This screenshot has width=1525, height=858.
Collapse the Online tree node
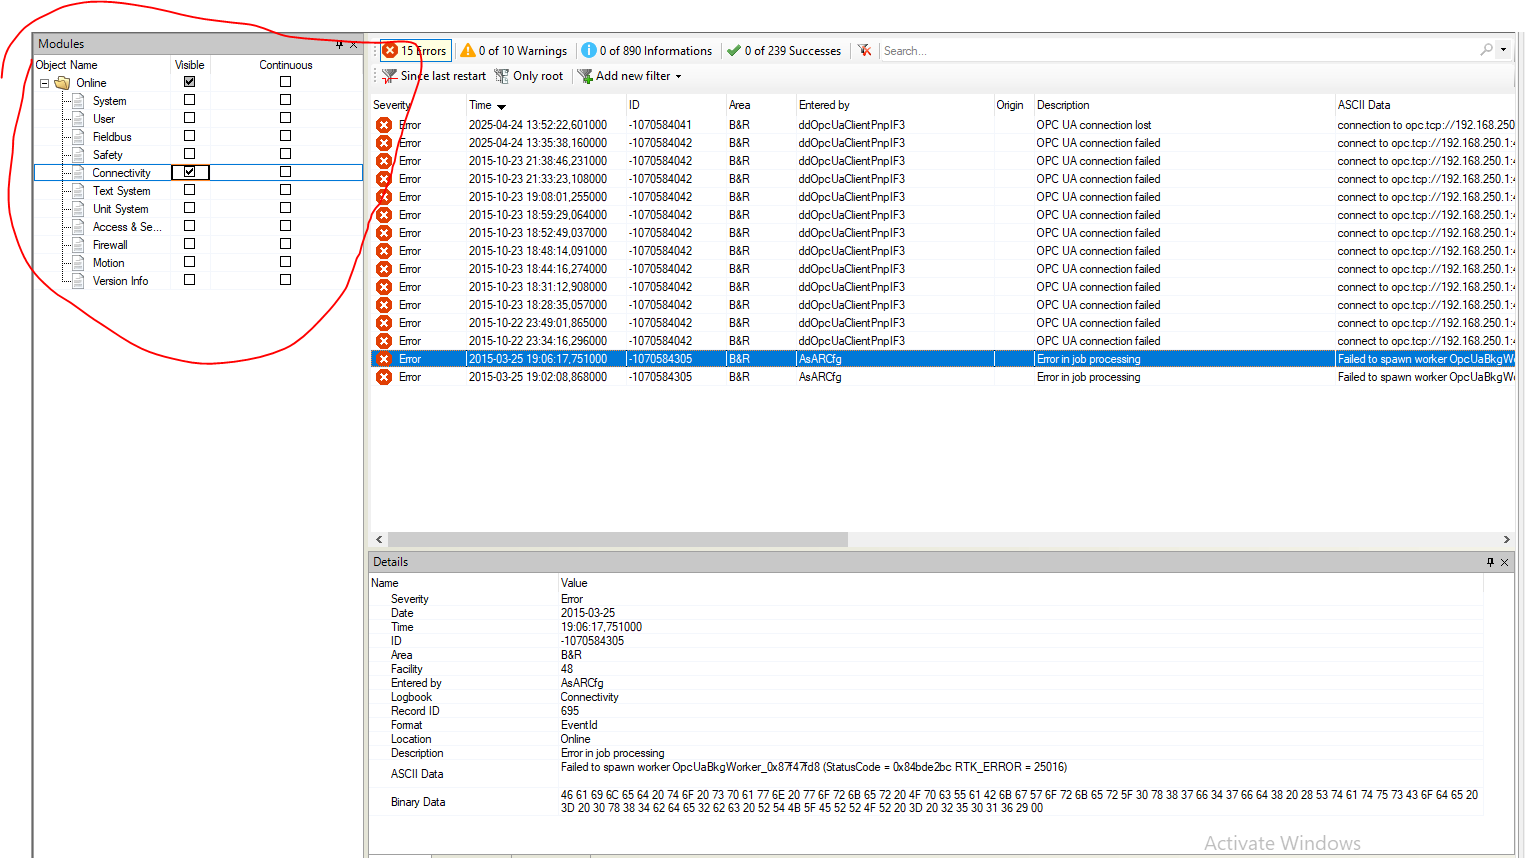(44, 83)
